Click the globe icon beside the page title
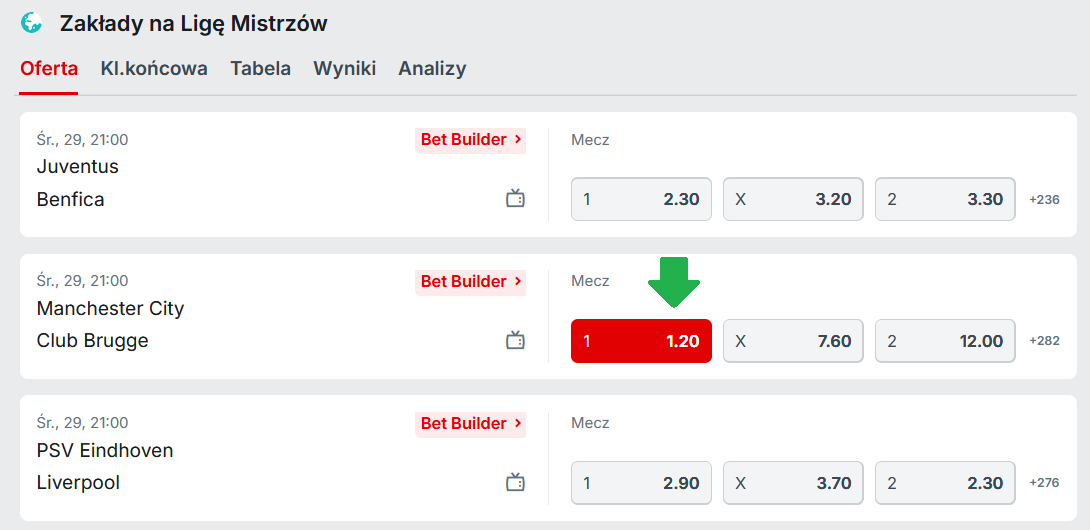The image size is (1090, 530). click(x=32, y=22)
